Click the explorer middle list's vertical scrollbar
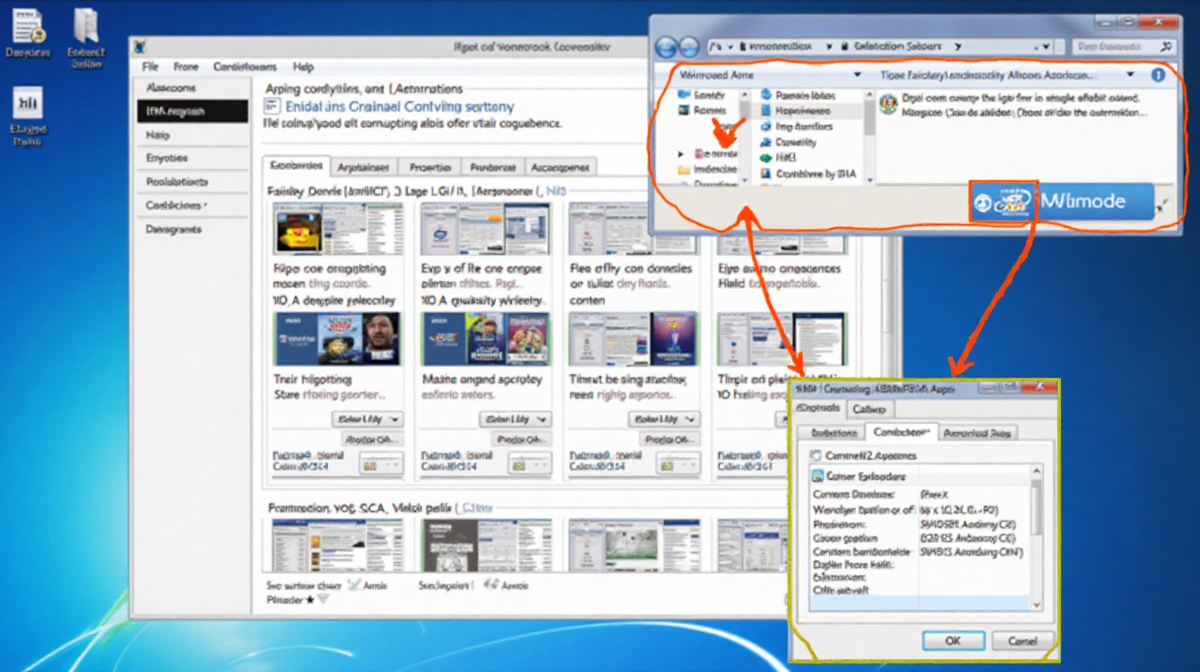Viewport: 1200px width, 672px height. click(868, 135)
